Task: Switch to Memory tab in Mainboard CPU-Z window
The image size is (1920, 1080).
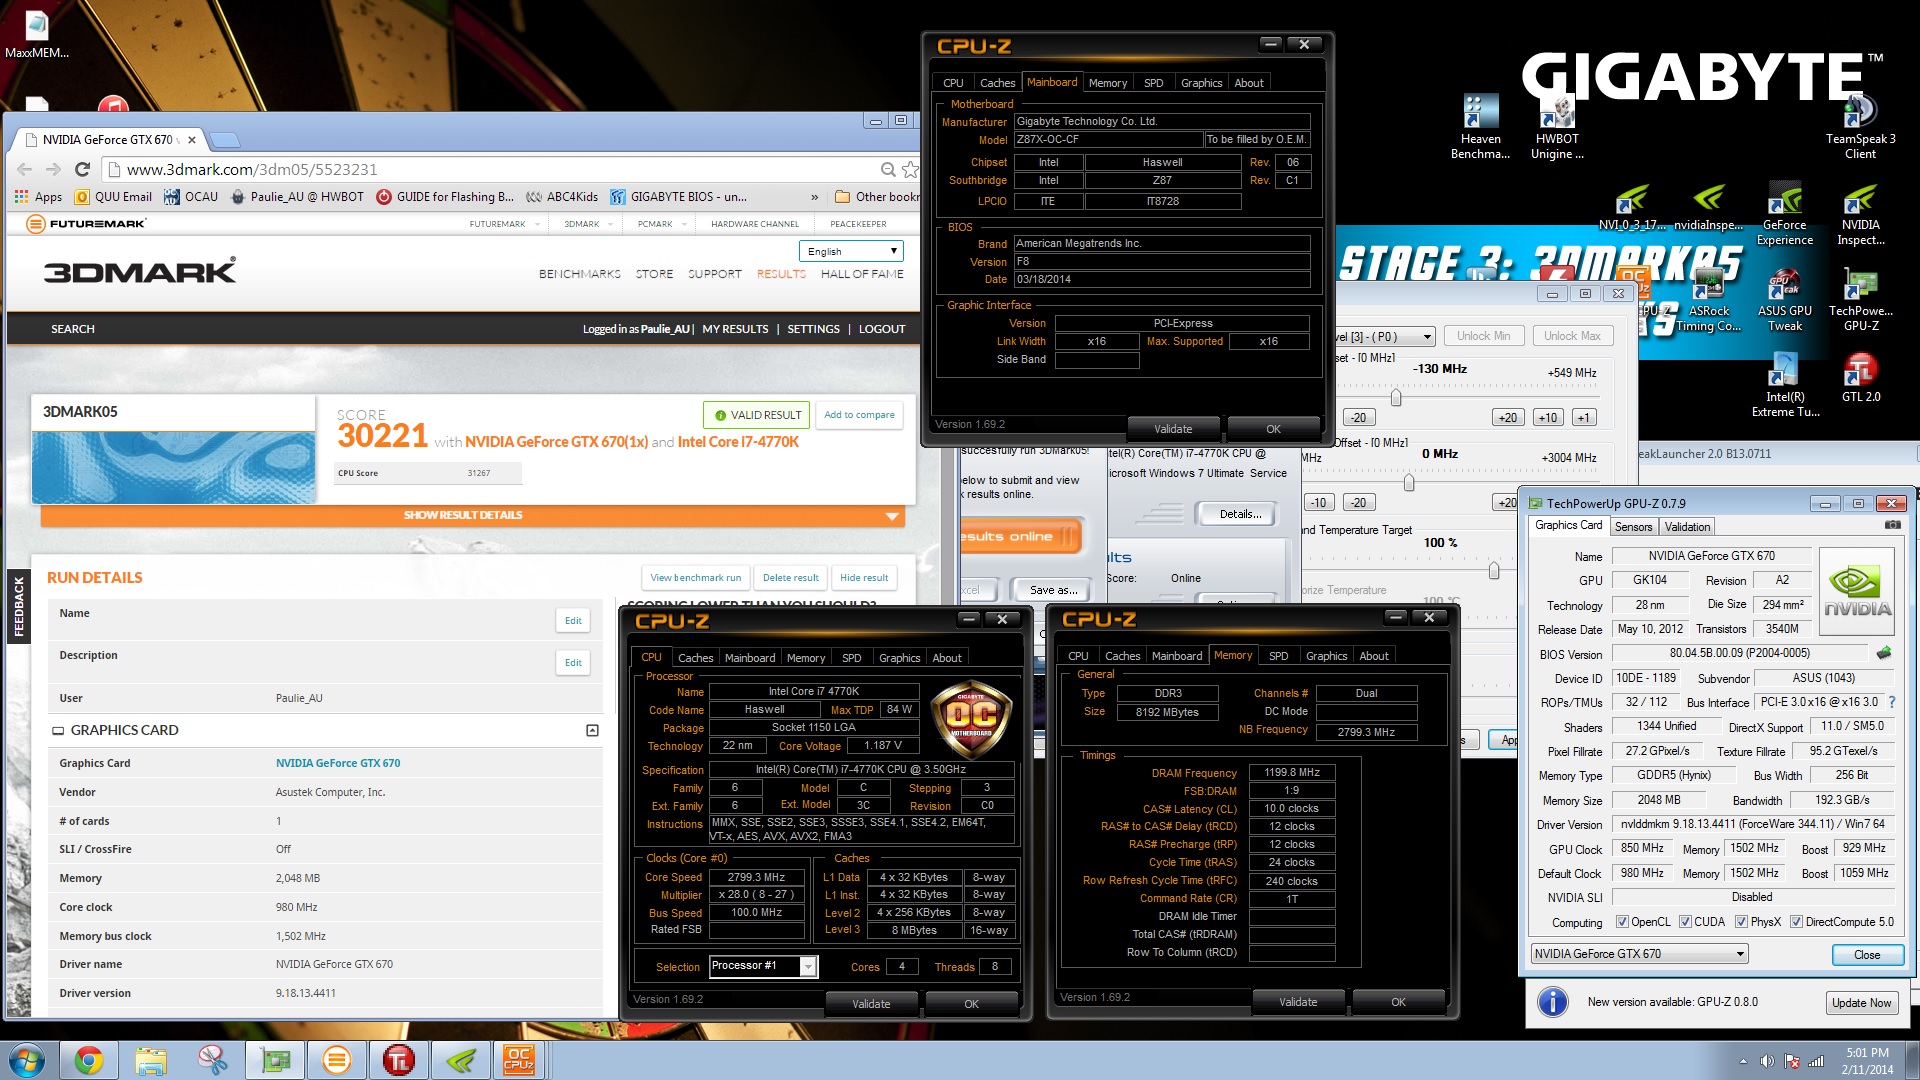Action: 1107,83
